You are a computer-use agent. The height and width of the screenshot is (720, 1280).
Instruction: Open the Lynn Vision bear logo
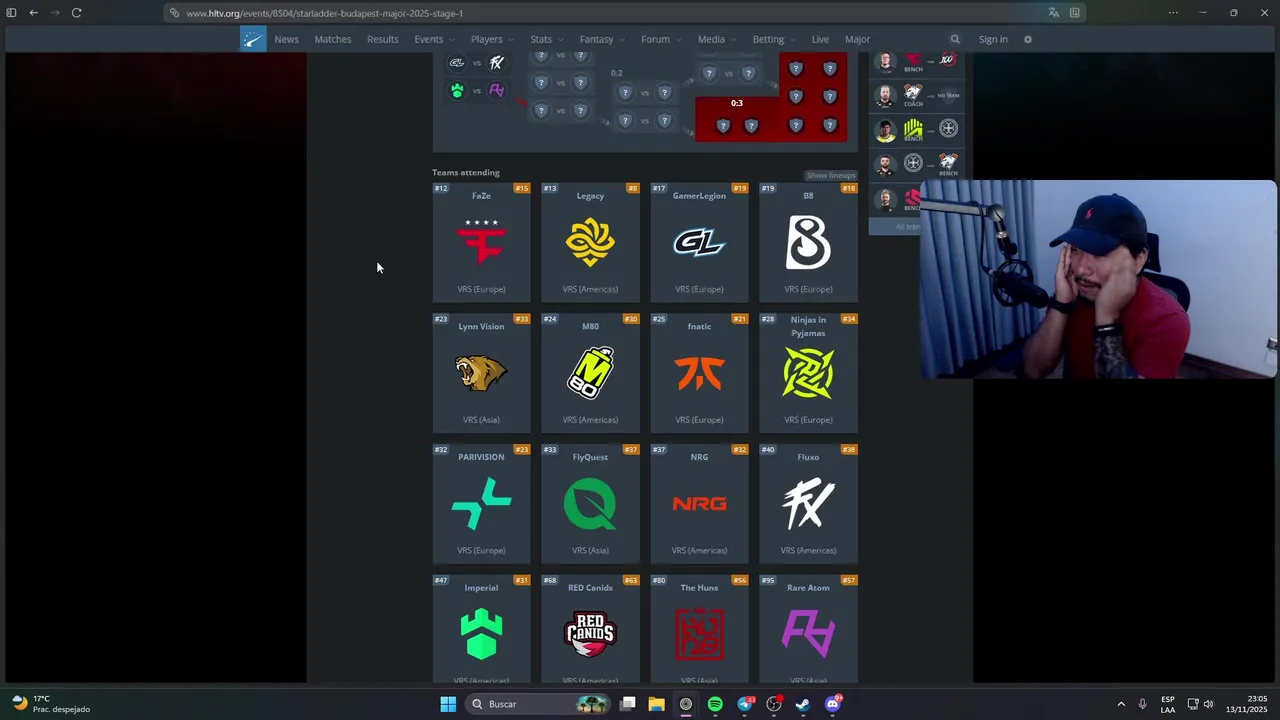coord(481,372)
